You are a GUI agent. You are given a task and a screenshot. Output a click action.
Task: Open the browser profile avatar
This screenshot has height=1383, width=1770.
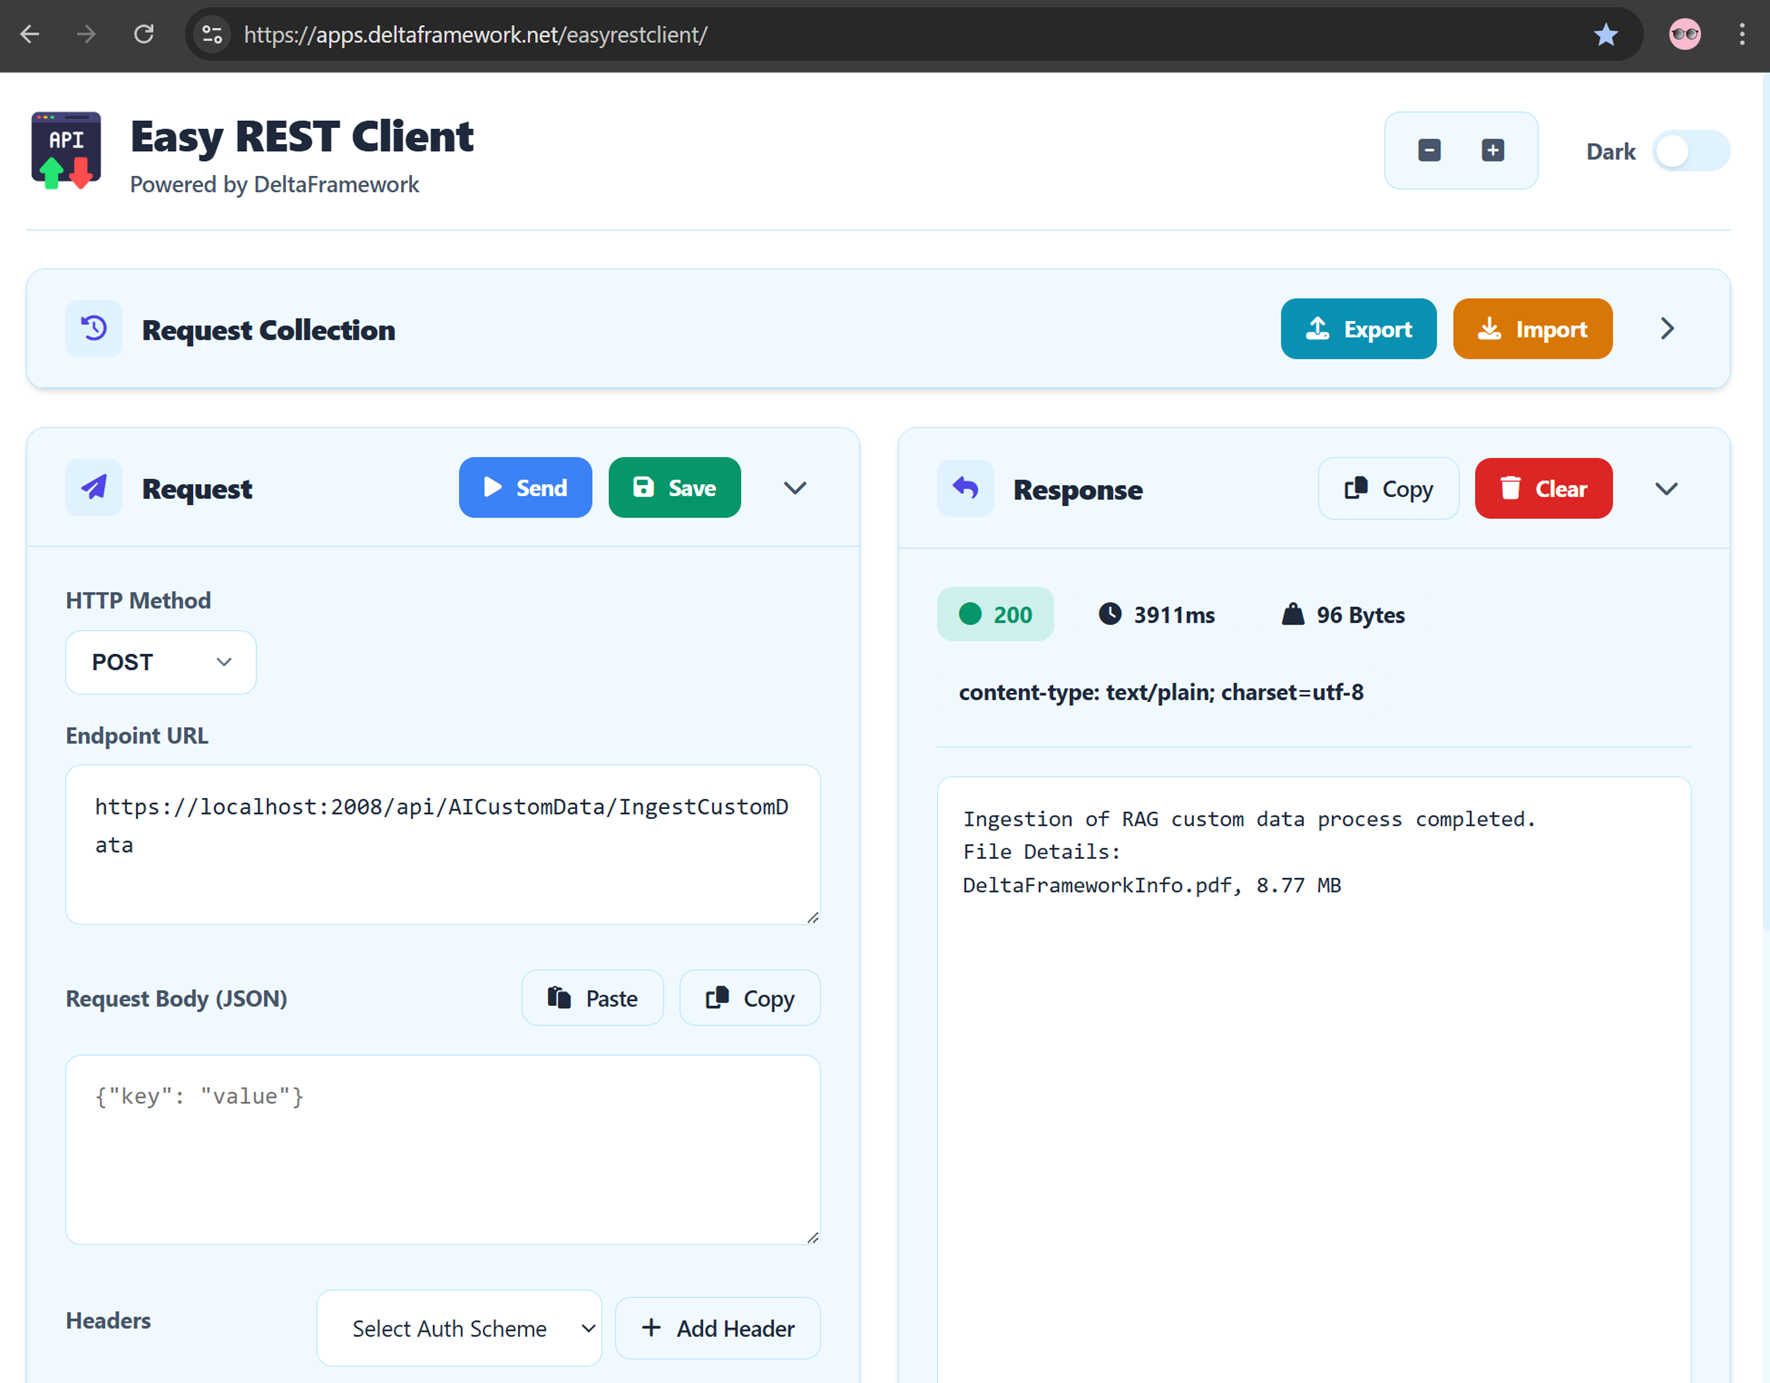click(1685, 35)
